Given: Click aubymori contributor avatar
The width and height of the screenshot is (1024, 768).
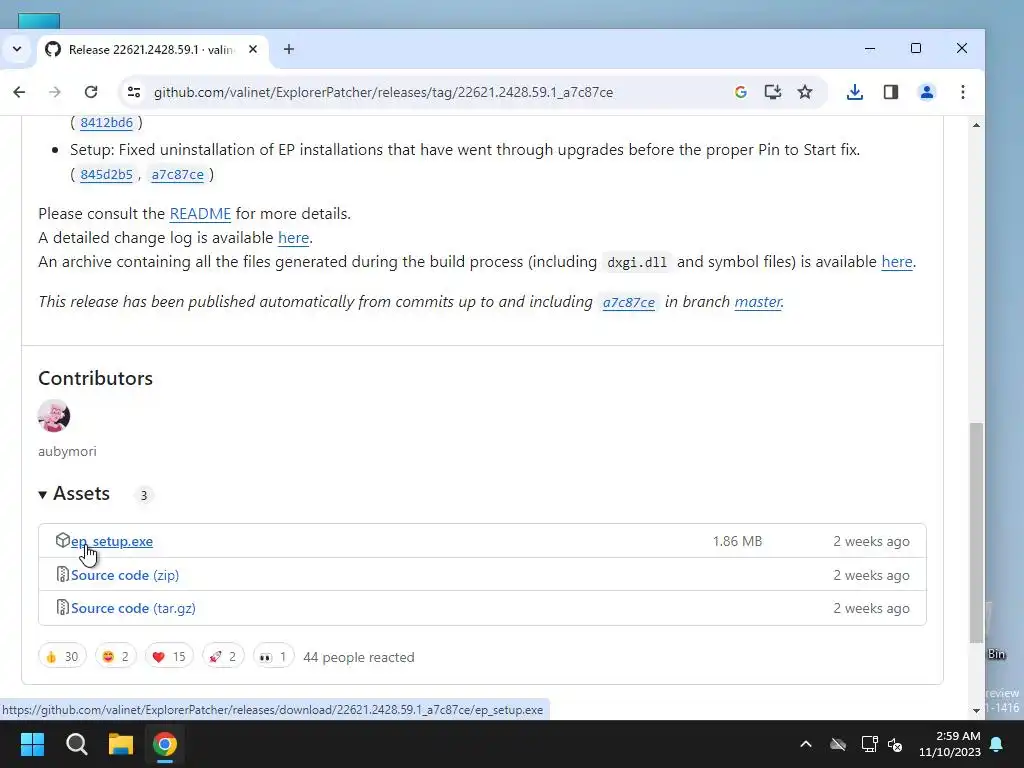Looking at the screenshot, I should [54, 416].
